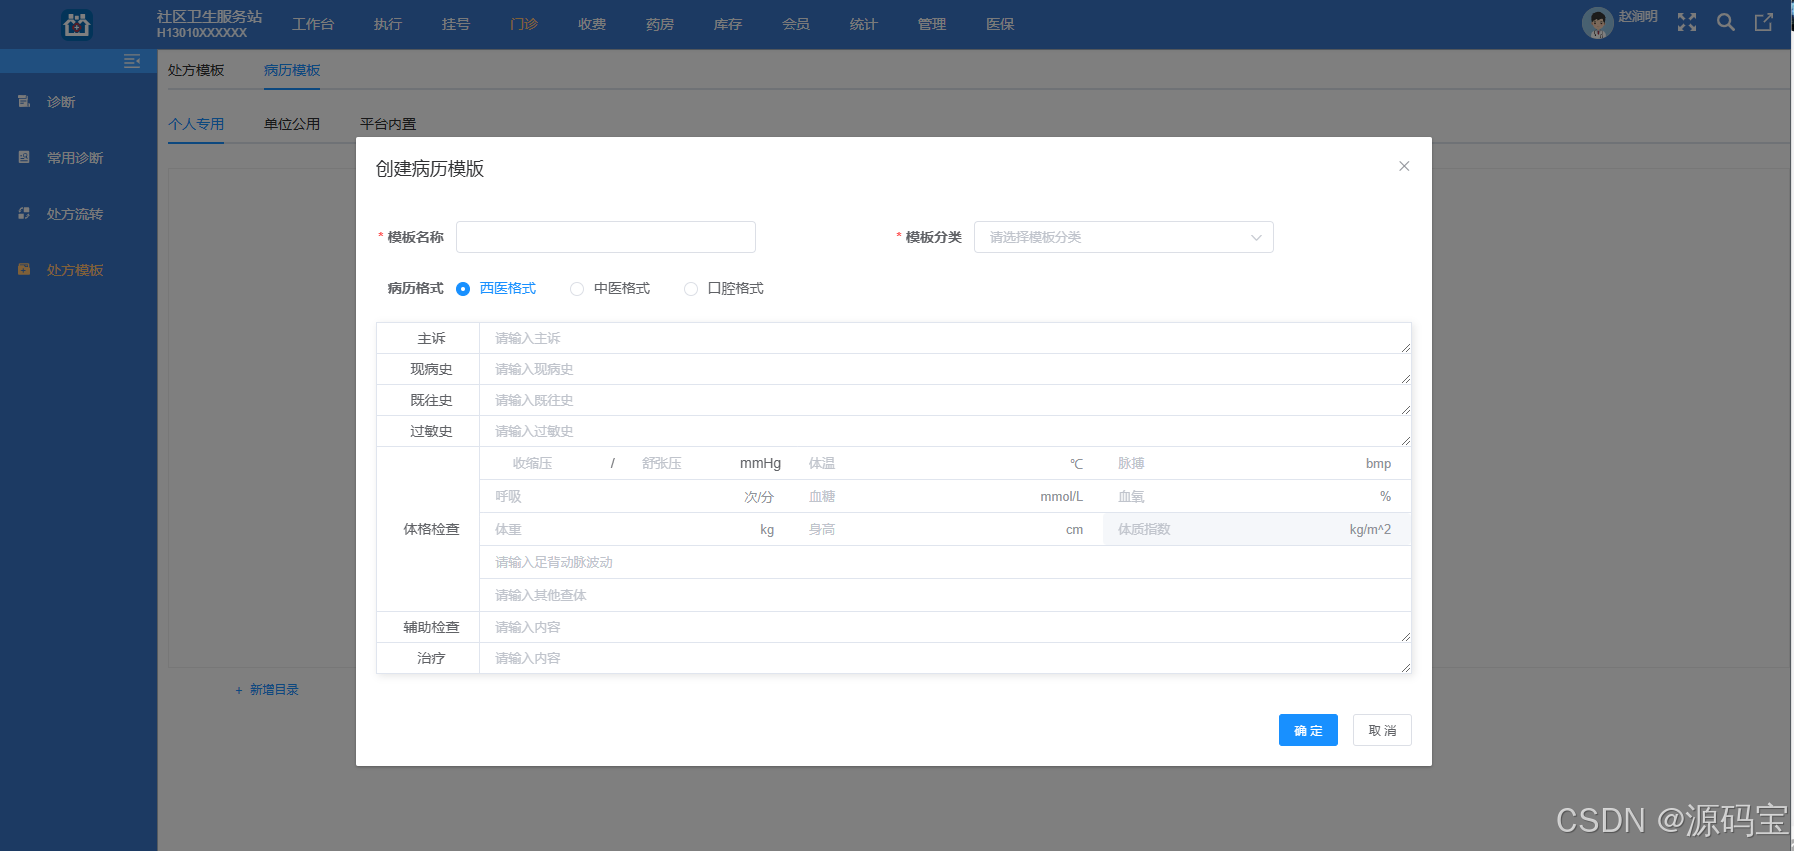Screen dimensions: 1794x851
Task: Click the 治疗 textarea resize handle
Action: click(1405, 667)
